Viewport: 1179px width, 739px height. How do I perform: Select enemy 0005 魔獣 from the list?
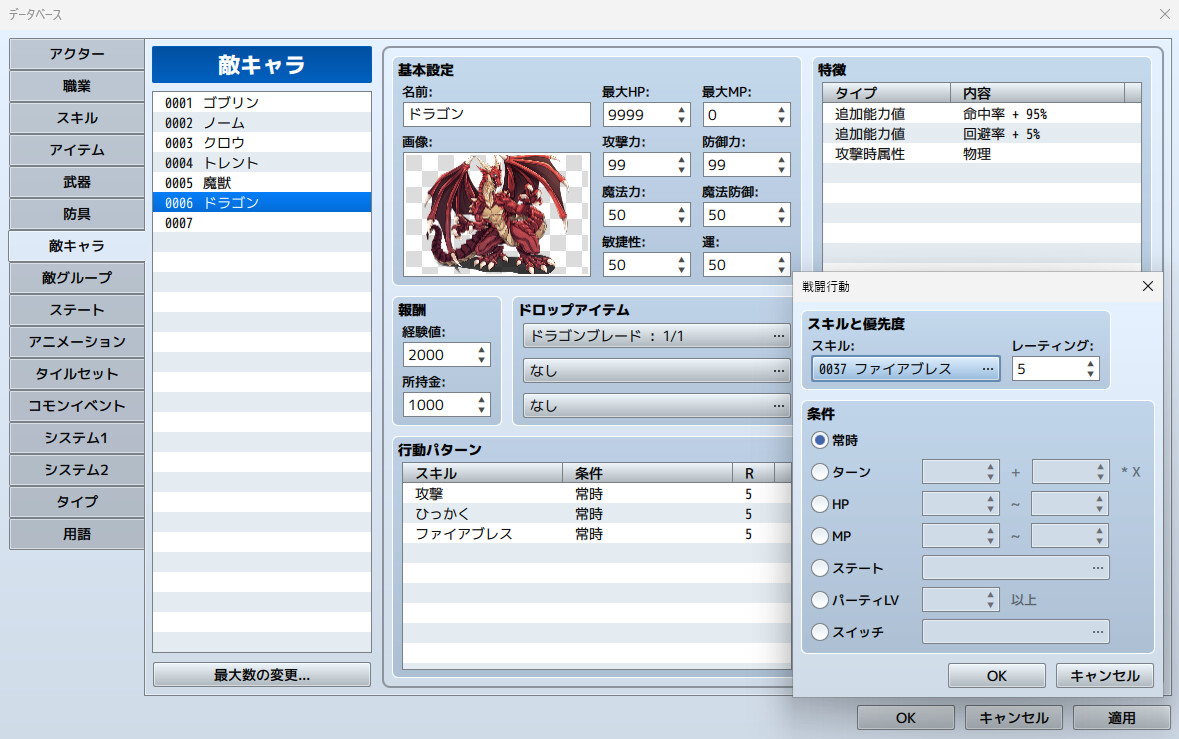click(x=230, y=182)
